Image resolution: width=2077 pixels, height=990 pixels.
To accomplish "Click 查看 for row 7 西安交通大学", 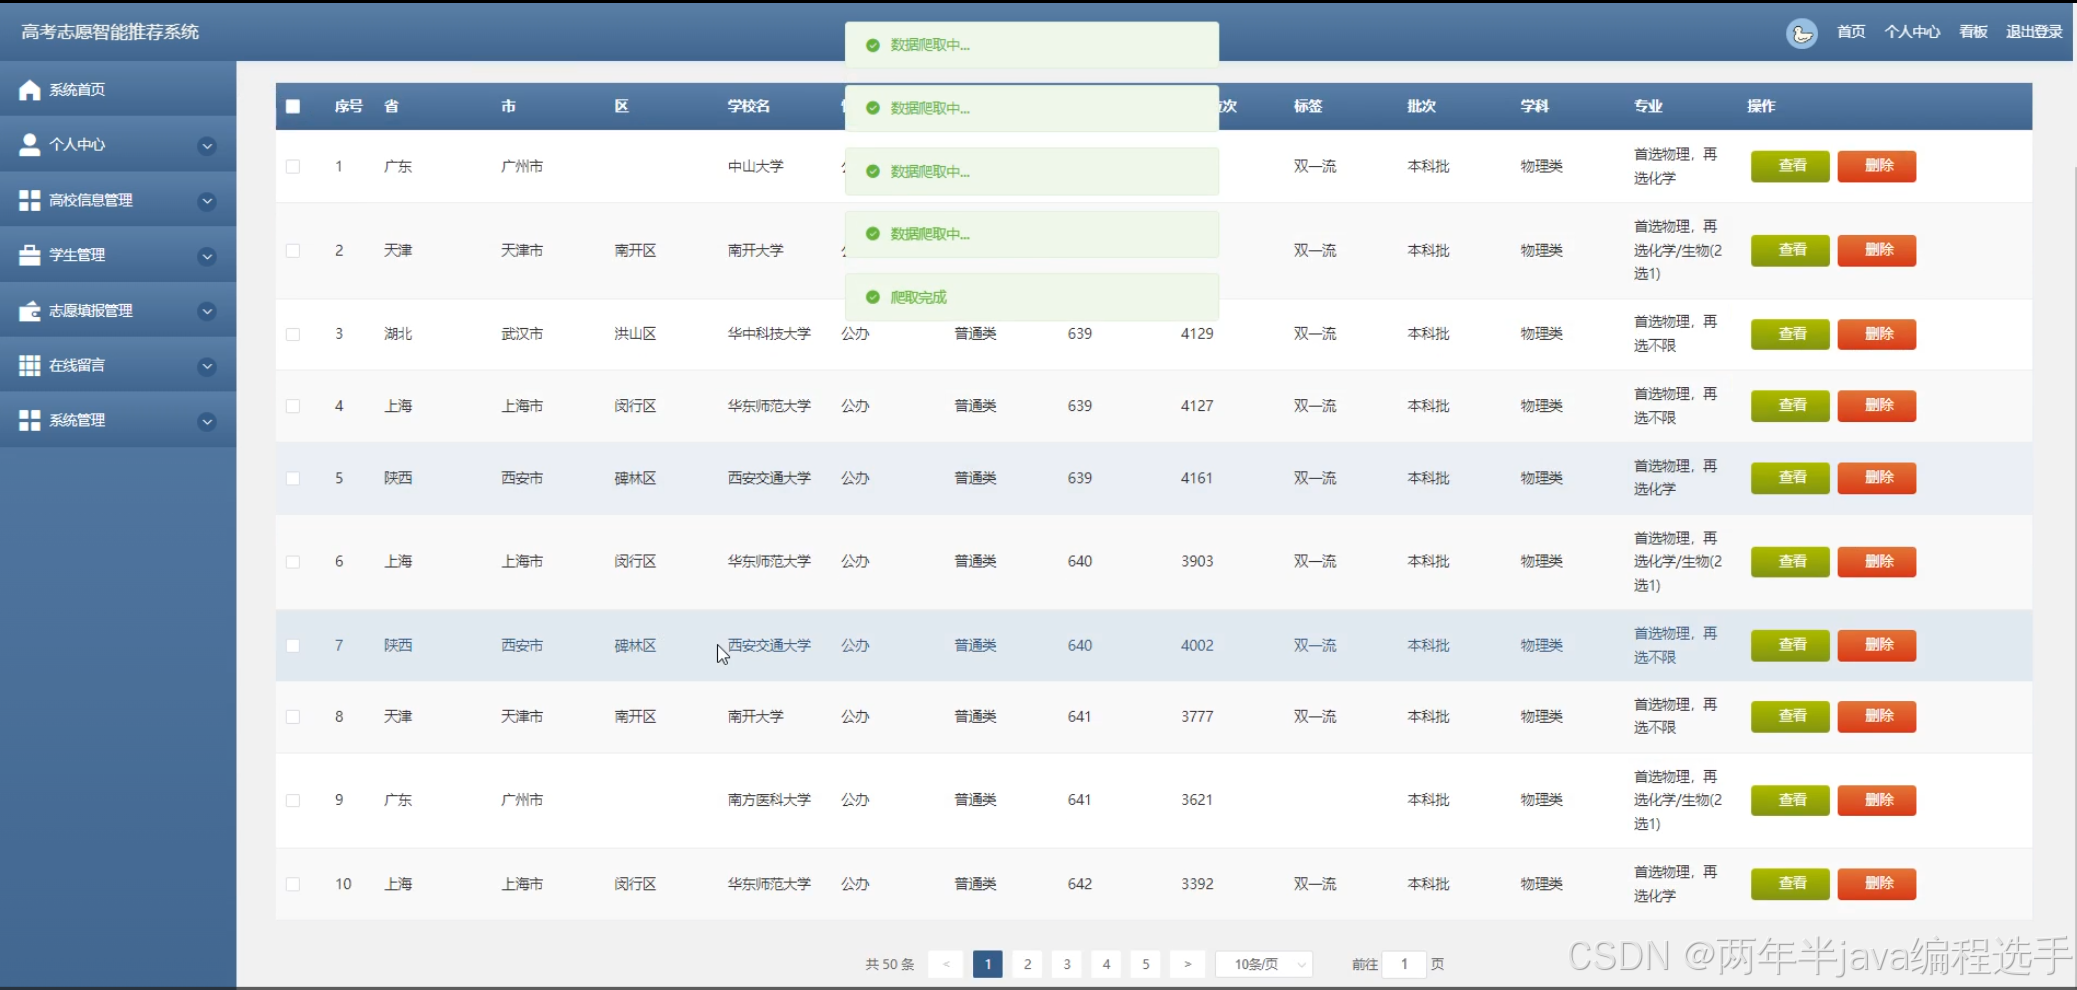I will 1790,645.
